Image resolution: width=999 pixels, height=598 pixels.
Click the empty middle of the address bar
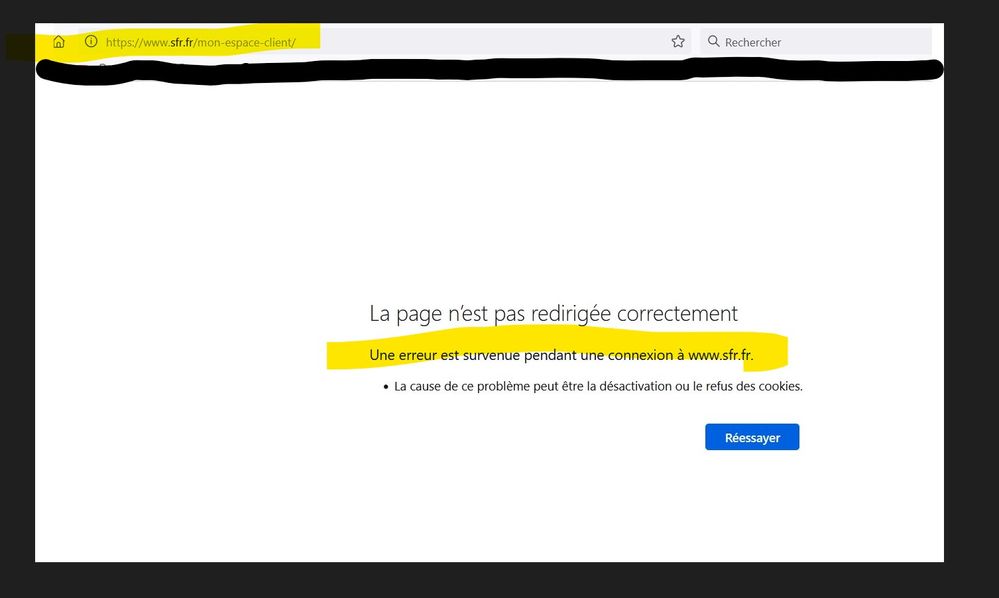(x=480, y=42)
